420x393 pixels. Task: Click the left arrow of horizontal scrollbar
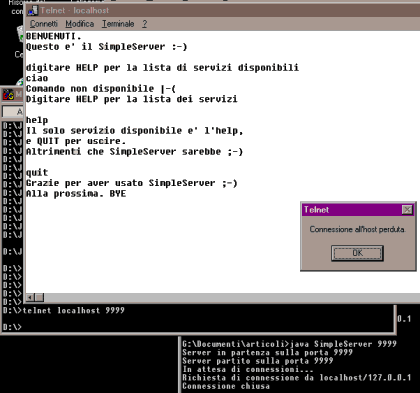pos(30,297)
